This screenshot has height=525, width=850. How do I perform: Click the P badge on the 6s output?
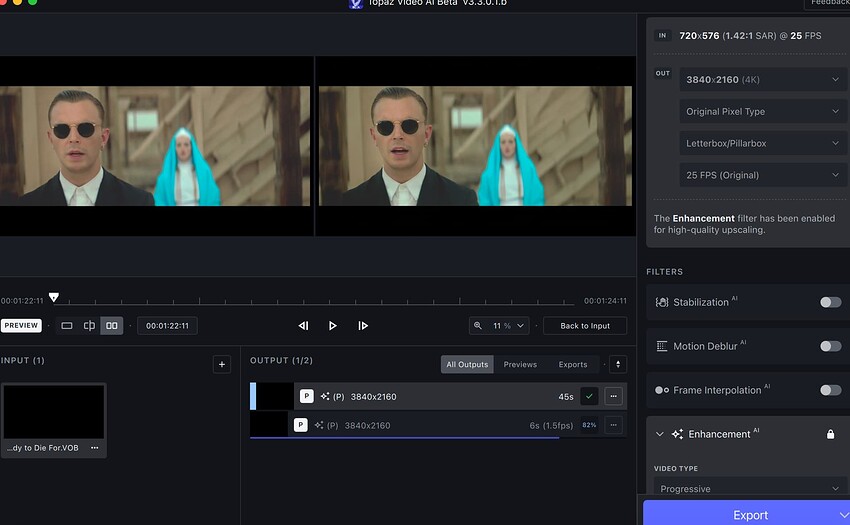[300, 425]
